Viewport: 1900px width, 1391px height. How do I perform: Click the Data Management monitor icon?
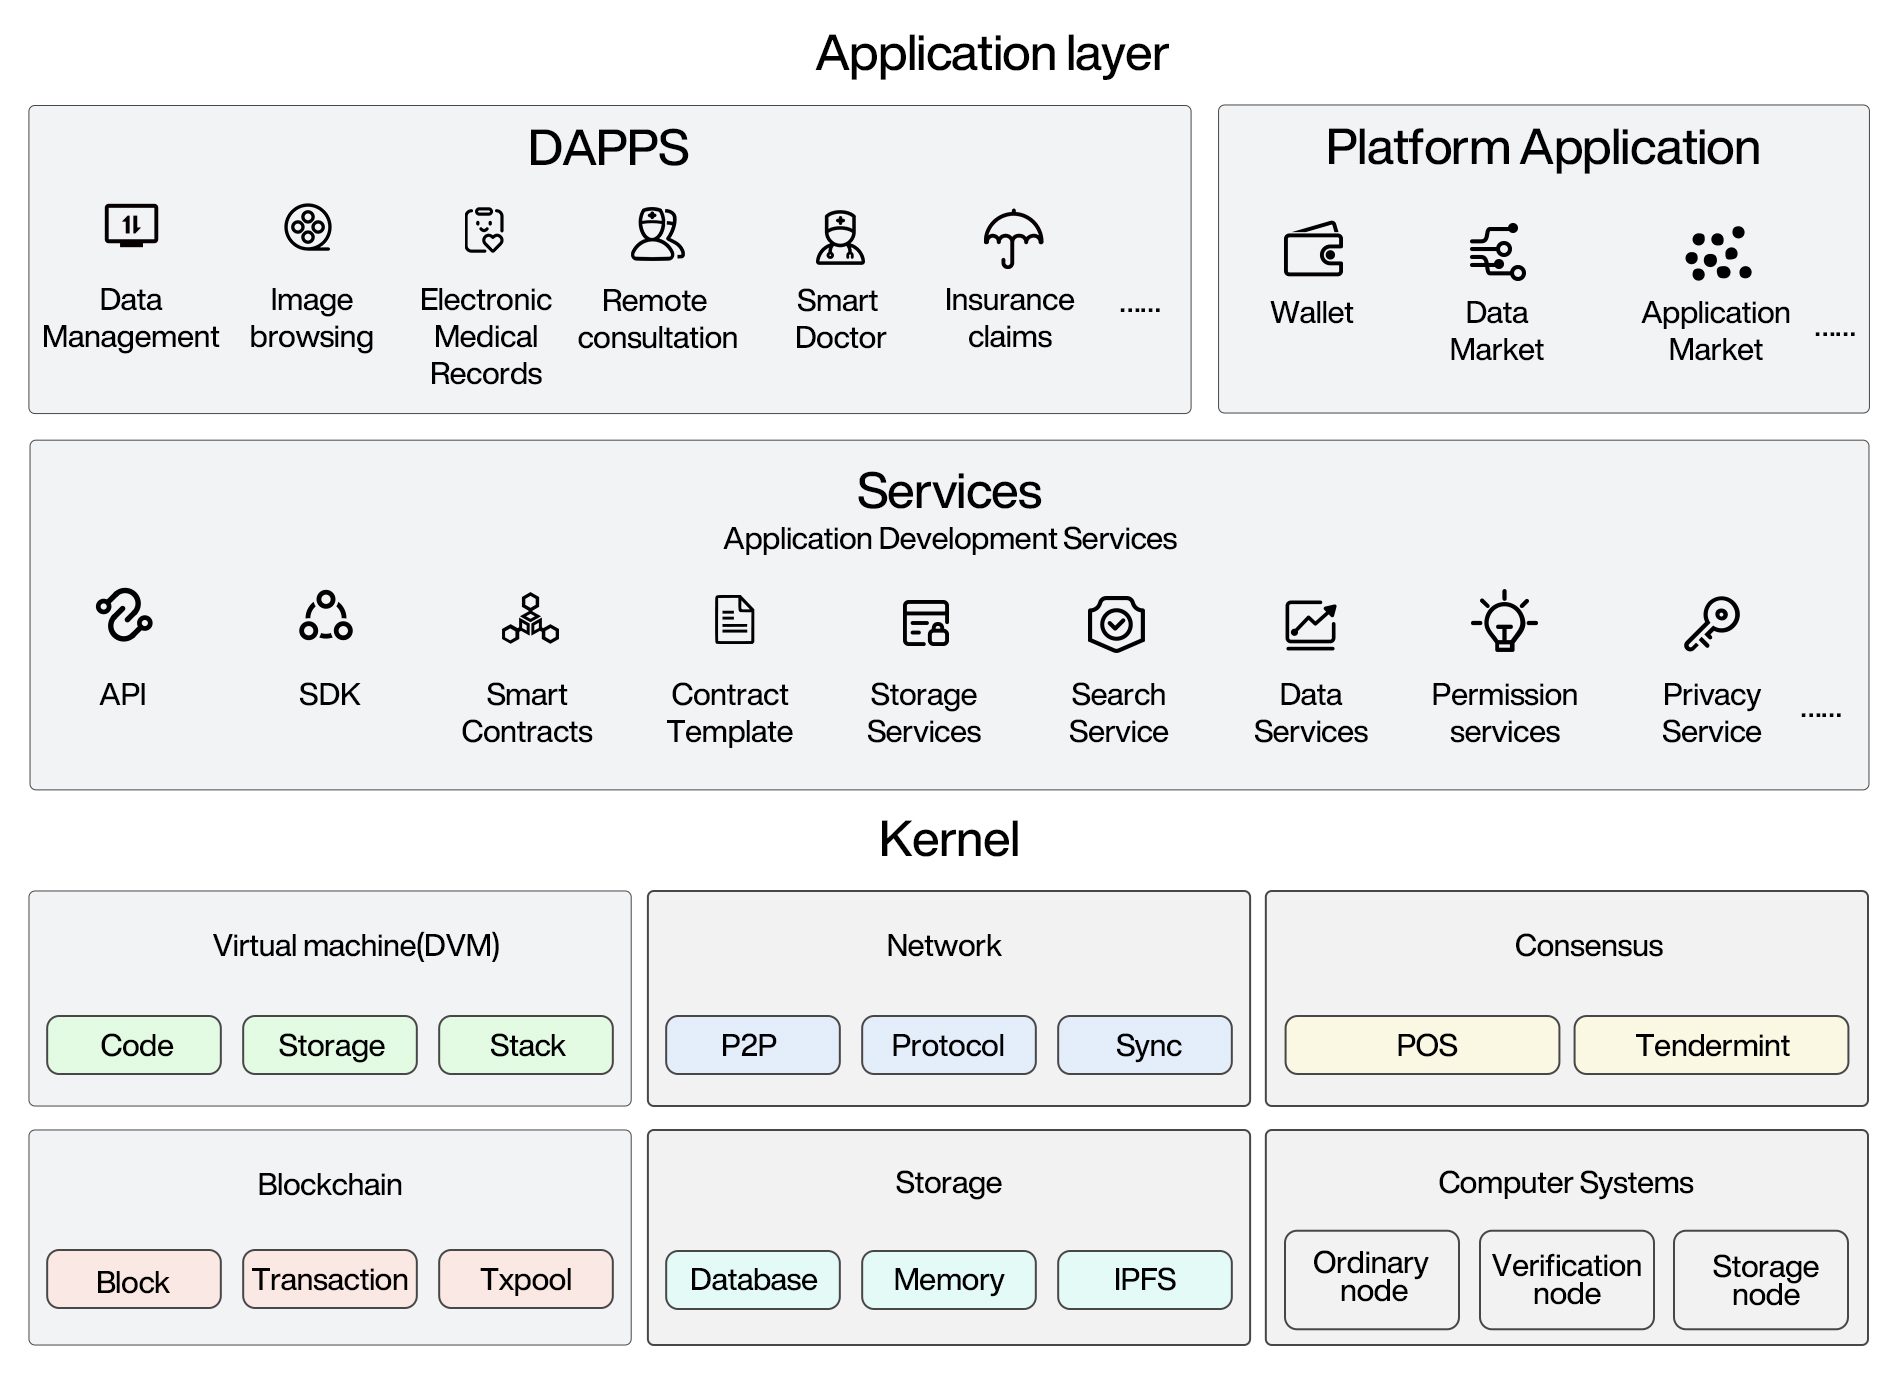[x=131, y=226]
